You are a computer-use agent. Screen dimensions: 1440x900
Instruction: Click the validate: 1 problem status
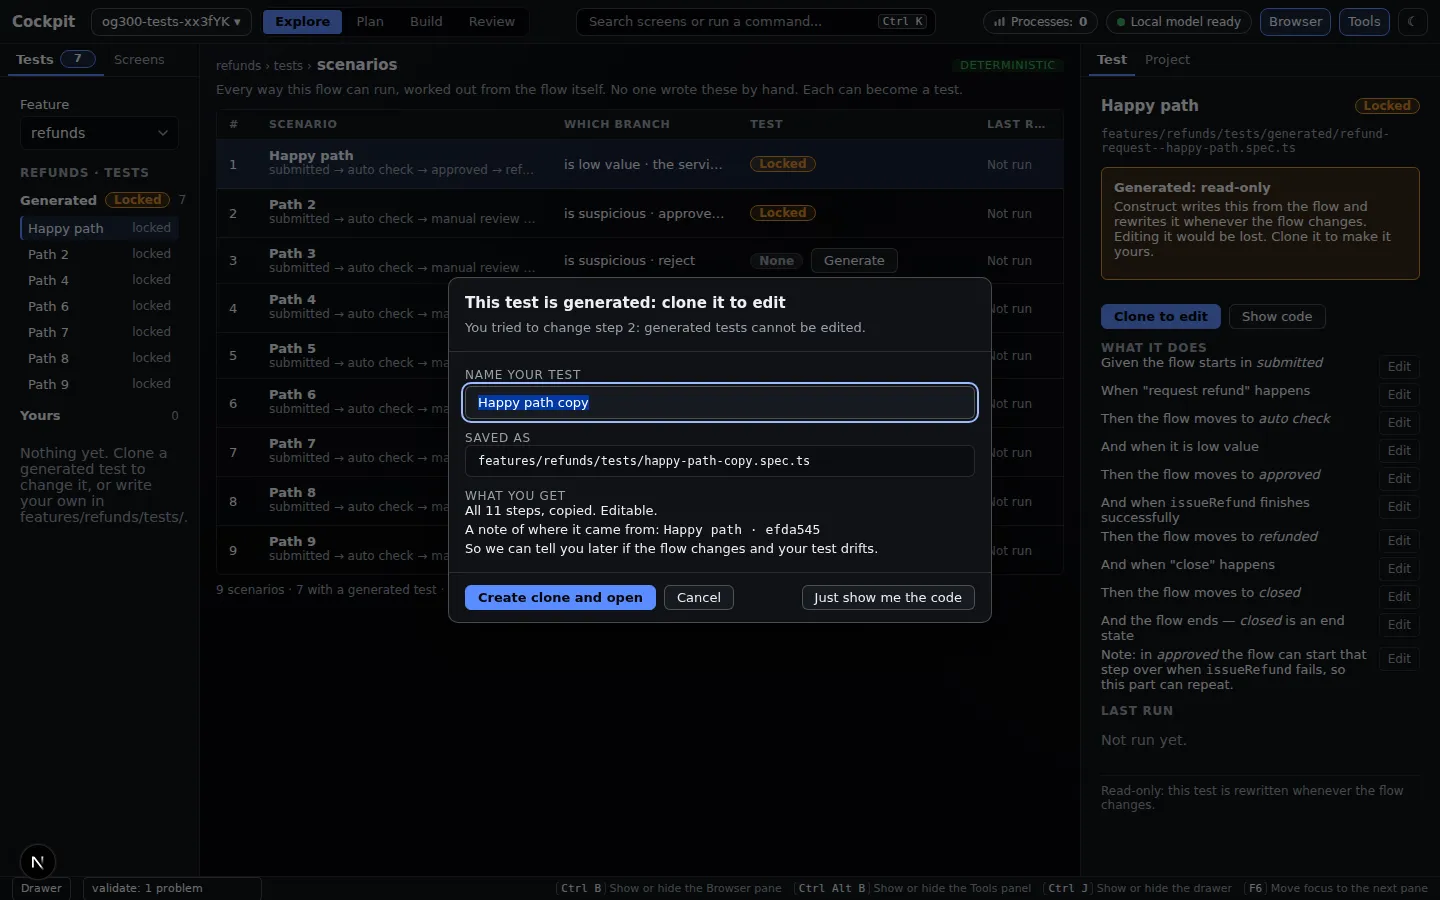[172, 888]
